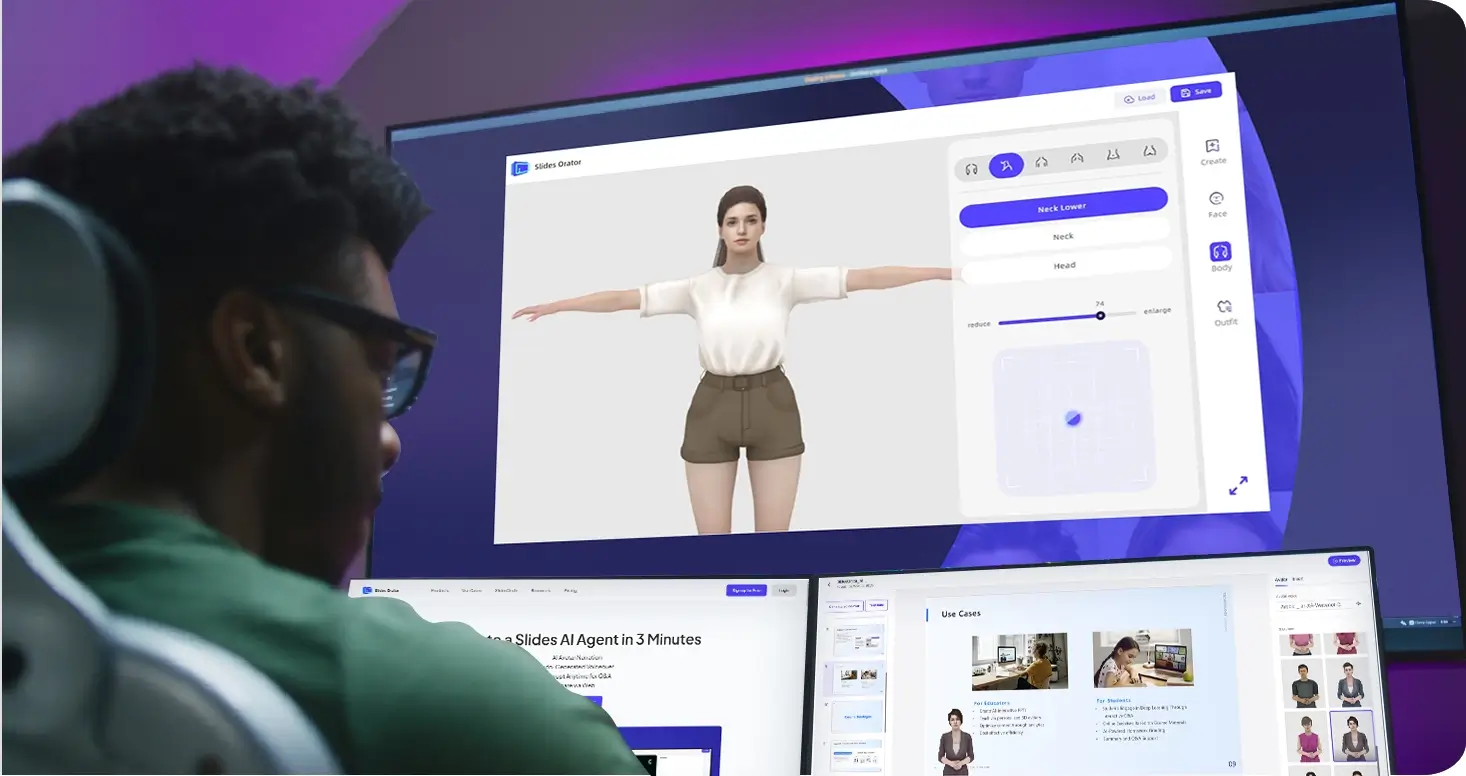
Task: Click the website's logo in the nav bar
Action: 381,590
